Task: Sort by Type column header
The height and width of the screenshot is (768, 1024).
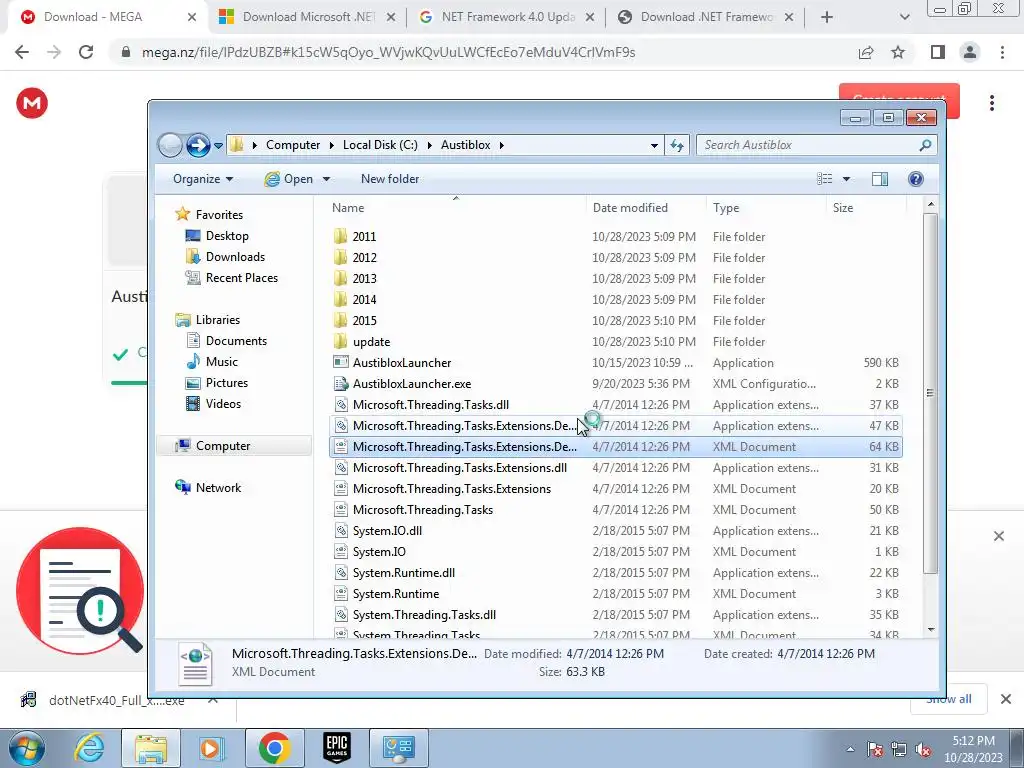Action: pyautogui.click(x=765, y=208)
